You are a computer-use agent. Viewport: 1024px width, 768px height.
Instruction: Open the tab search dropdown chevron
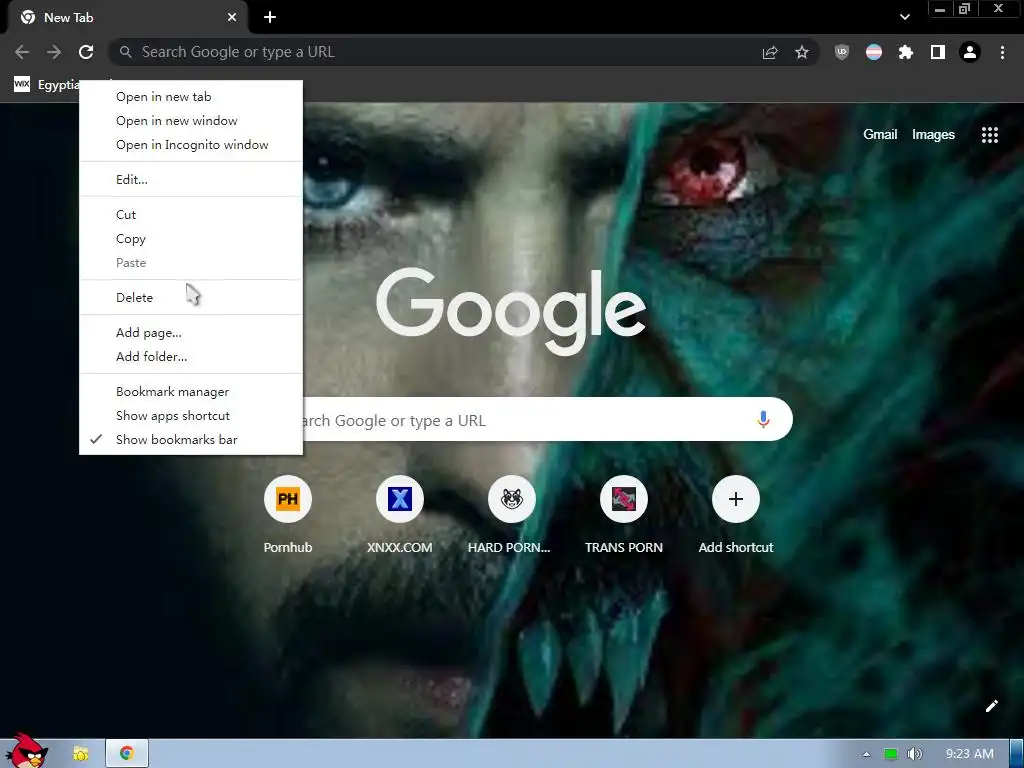pos(904,17)
